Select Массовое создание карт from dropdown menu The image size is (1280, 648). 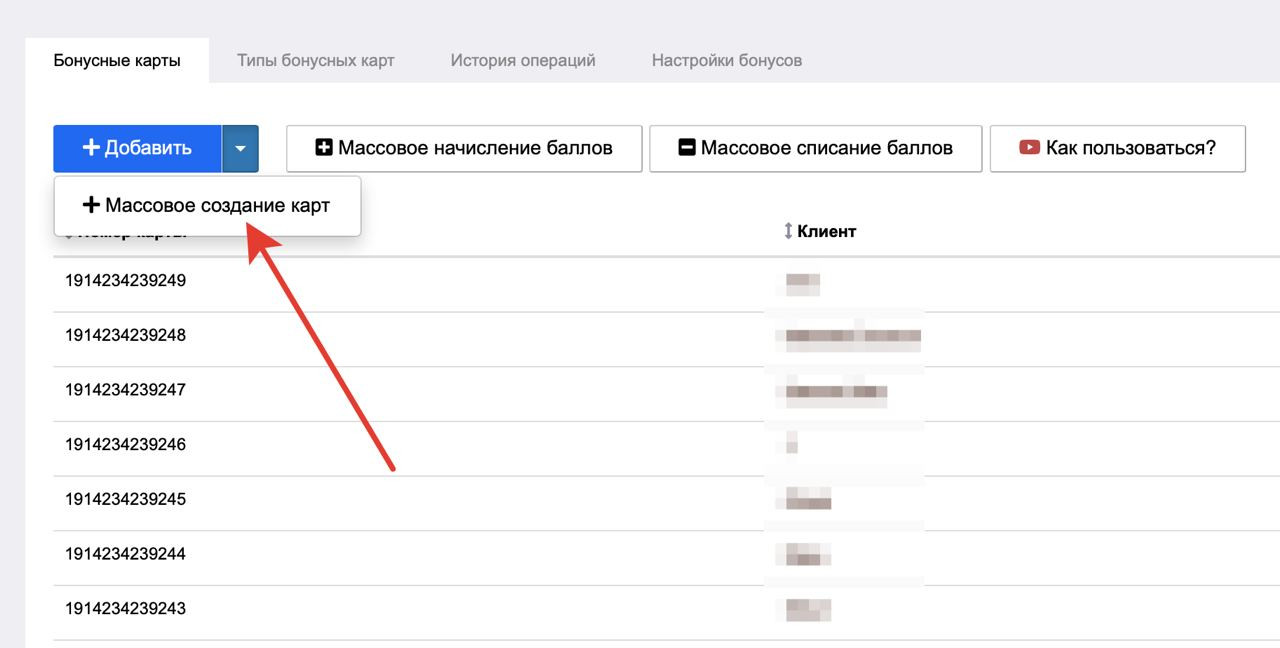click(x=217, y=205)
